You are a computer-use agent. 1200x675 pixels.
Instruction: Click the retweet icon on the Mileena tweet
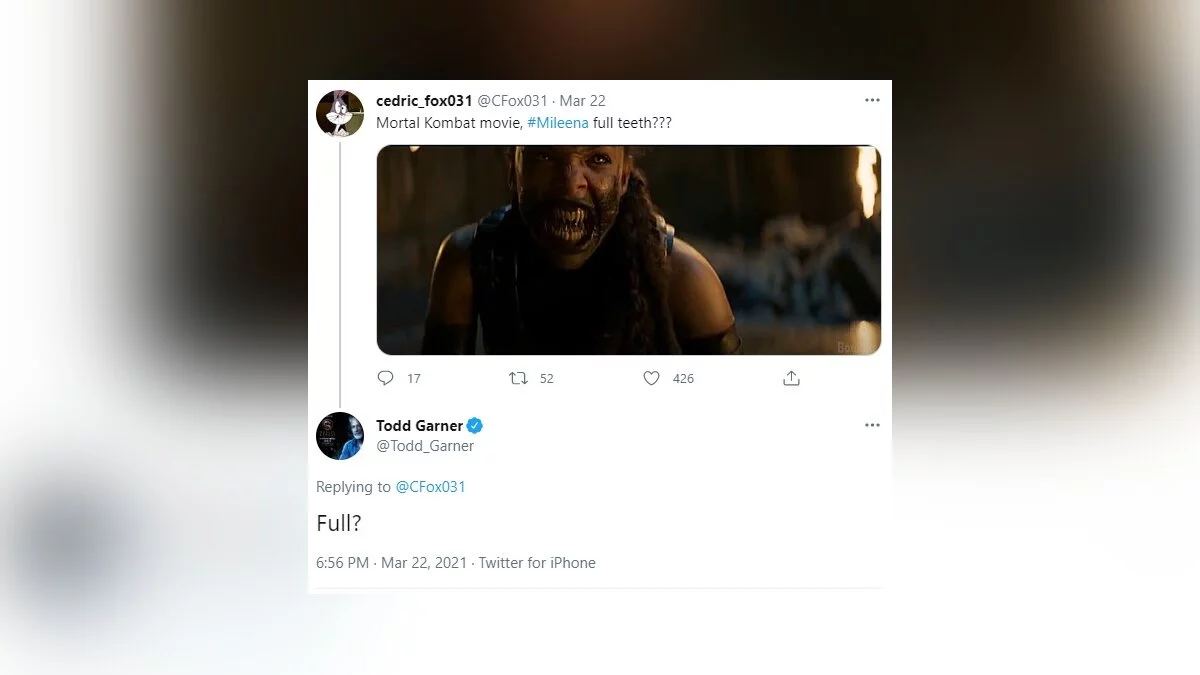518,378
